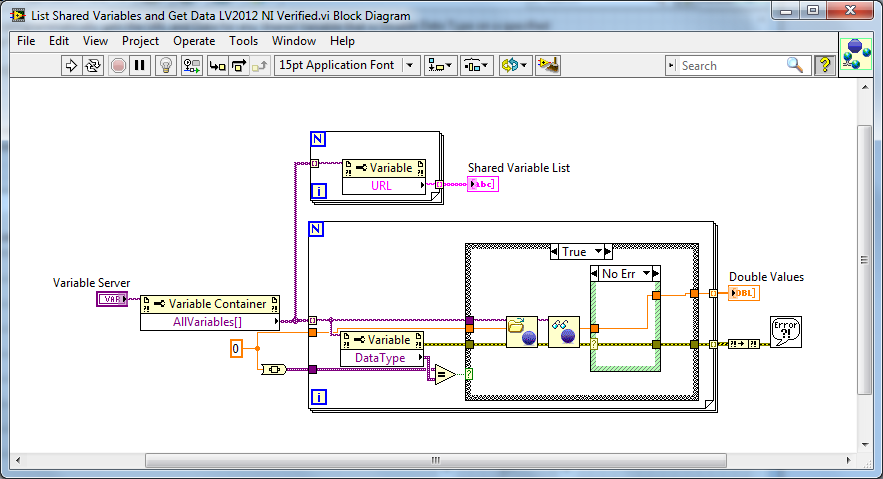This screenshot has width=883, height=479.
Task: Click the Step Out button
Action: click(x=260, y=65)
